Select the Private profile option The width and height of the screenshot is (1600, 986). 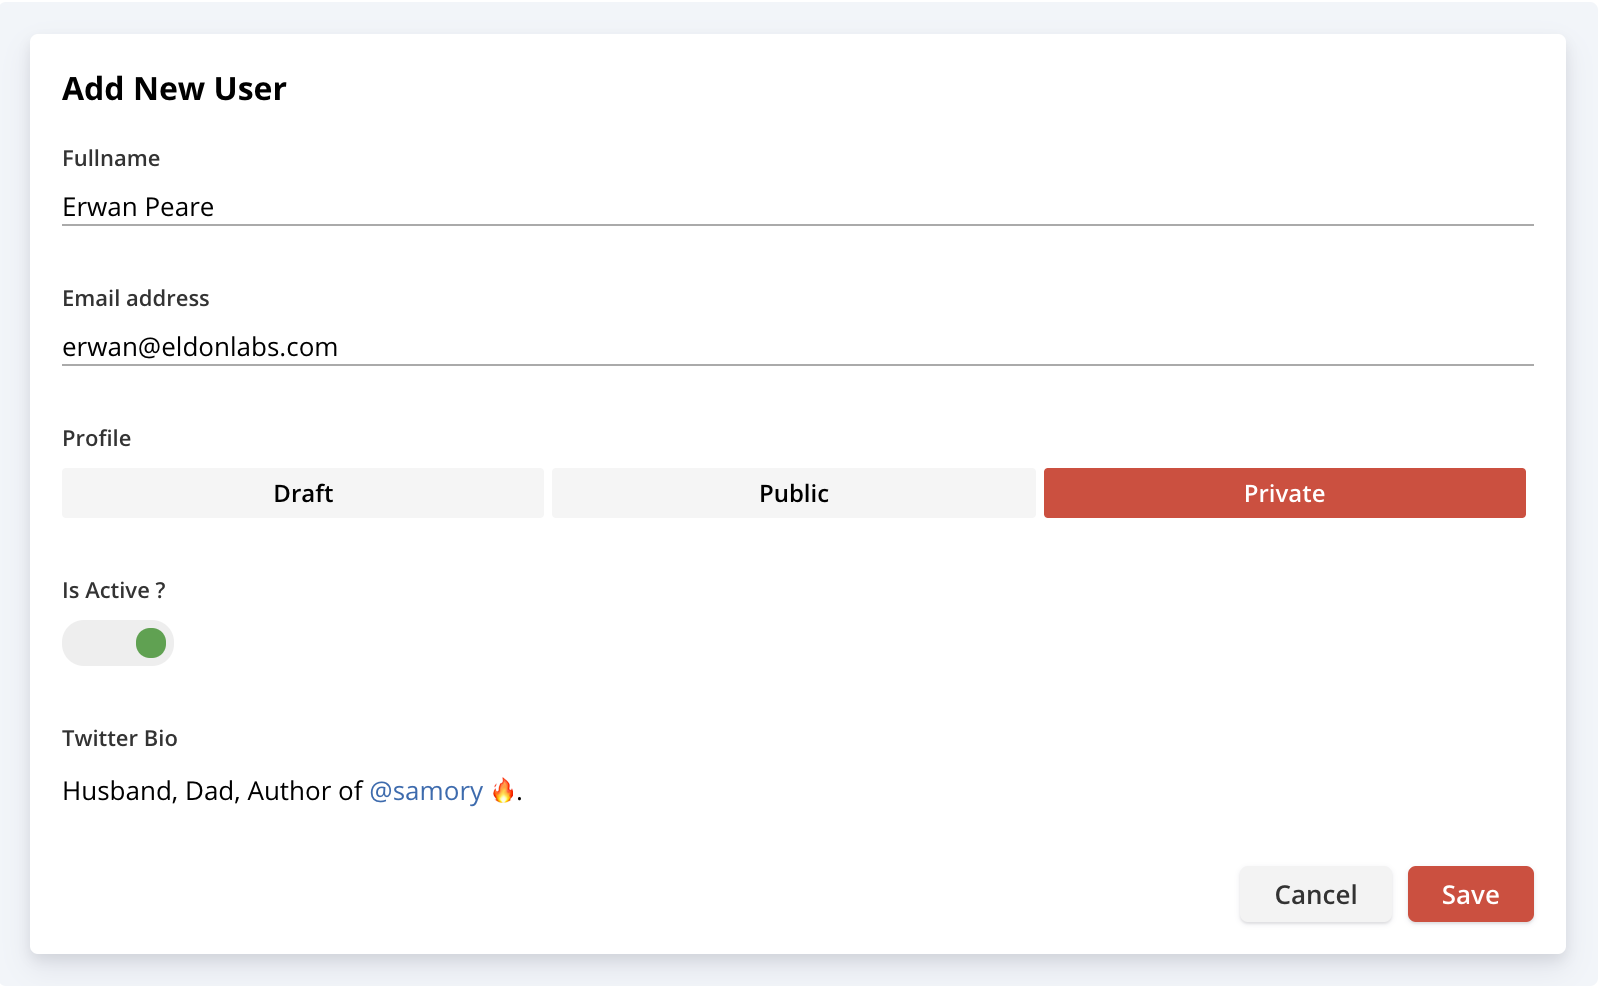[1285, 493]
